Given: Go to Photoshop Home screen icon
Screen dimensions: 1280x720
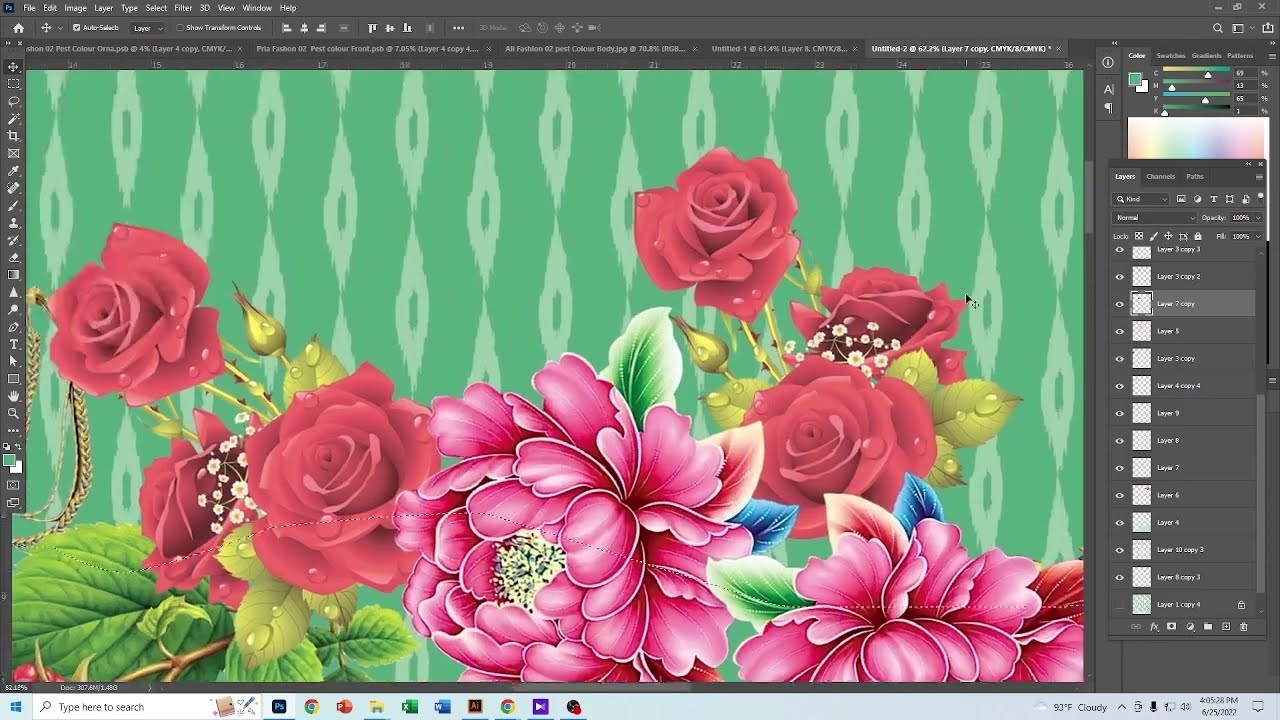Looking at the screenshot, I should point(18,28).
